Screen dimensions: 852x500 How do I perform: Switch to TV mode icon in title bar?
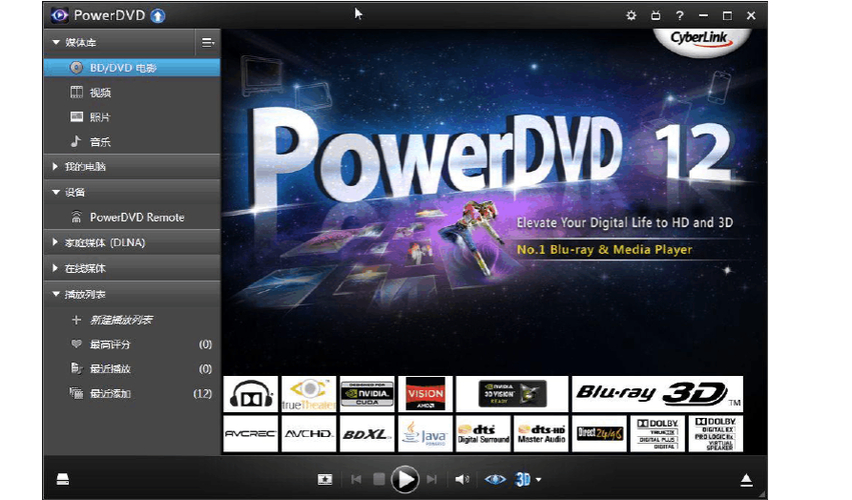(656, 16)
